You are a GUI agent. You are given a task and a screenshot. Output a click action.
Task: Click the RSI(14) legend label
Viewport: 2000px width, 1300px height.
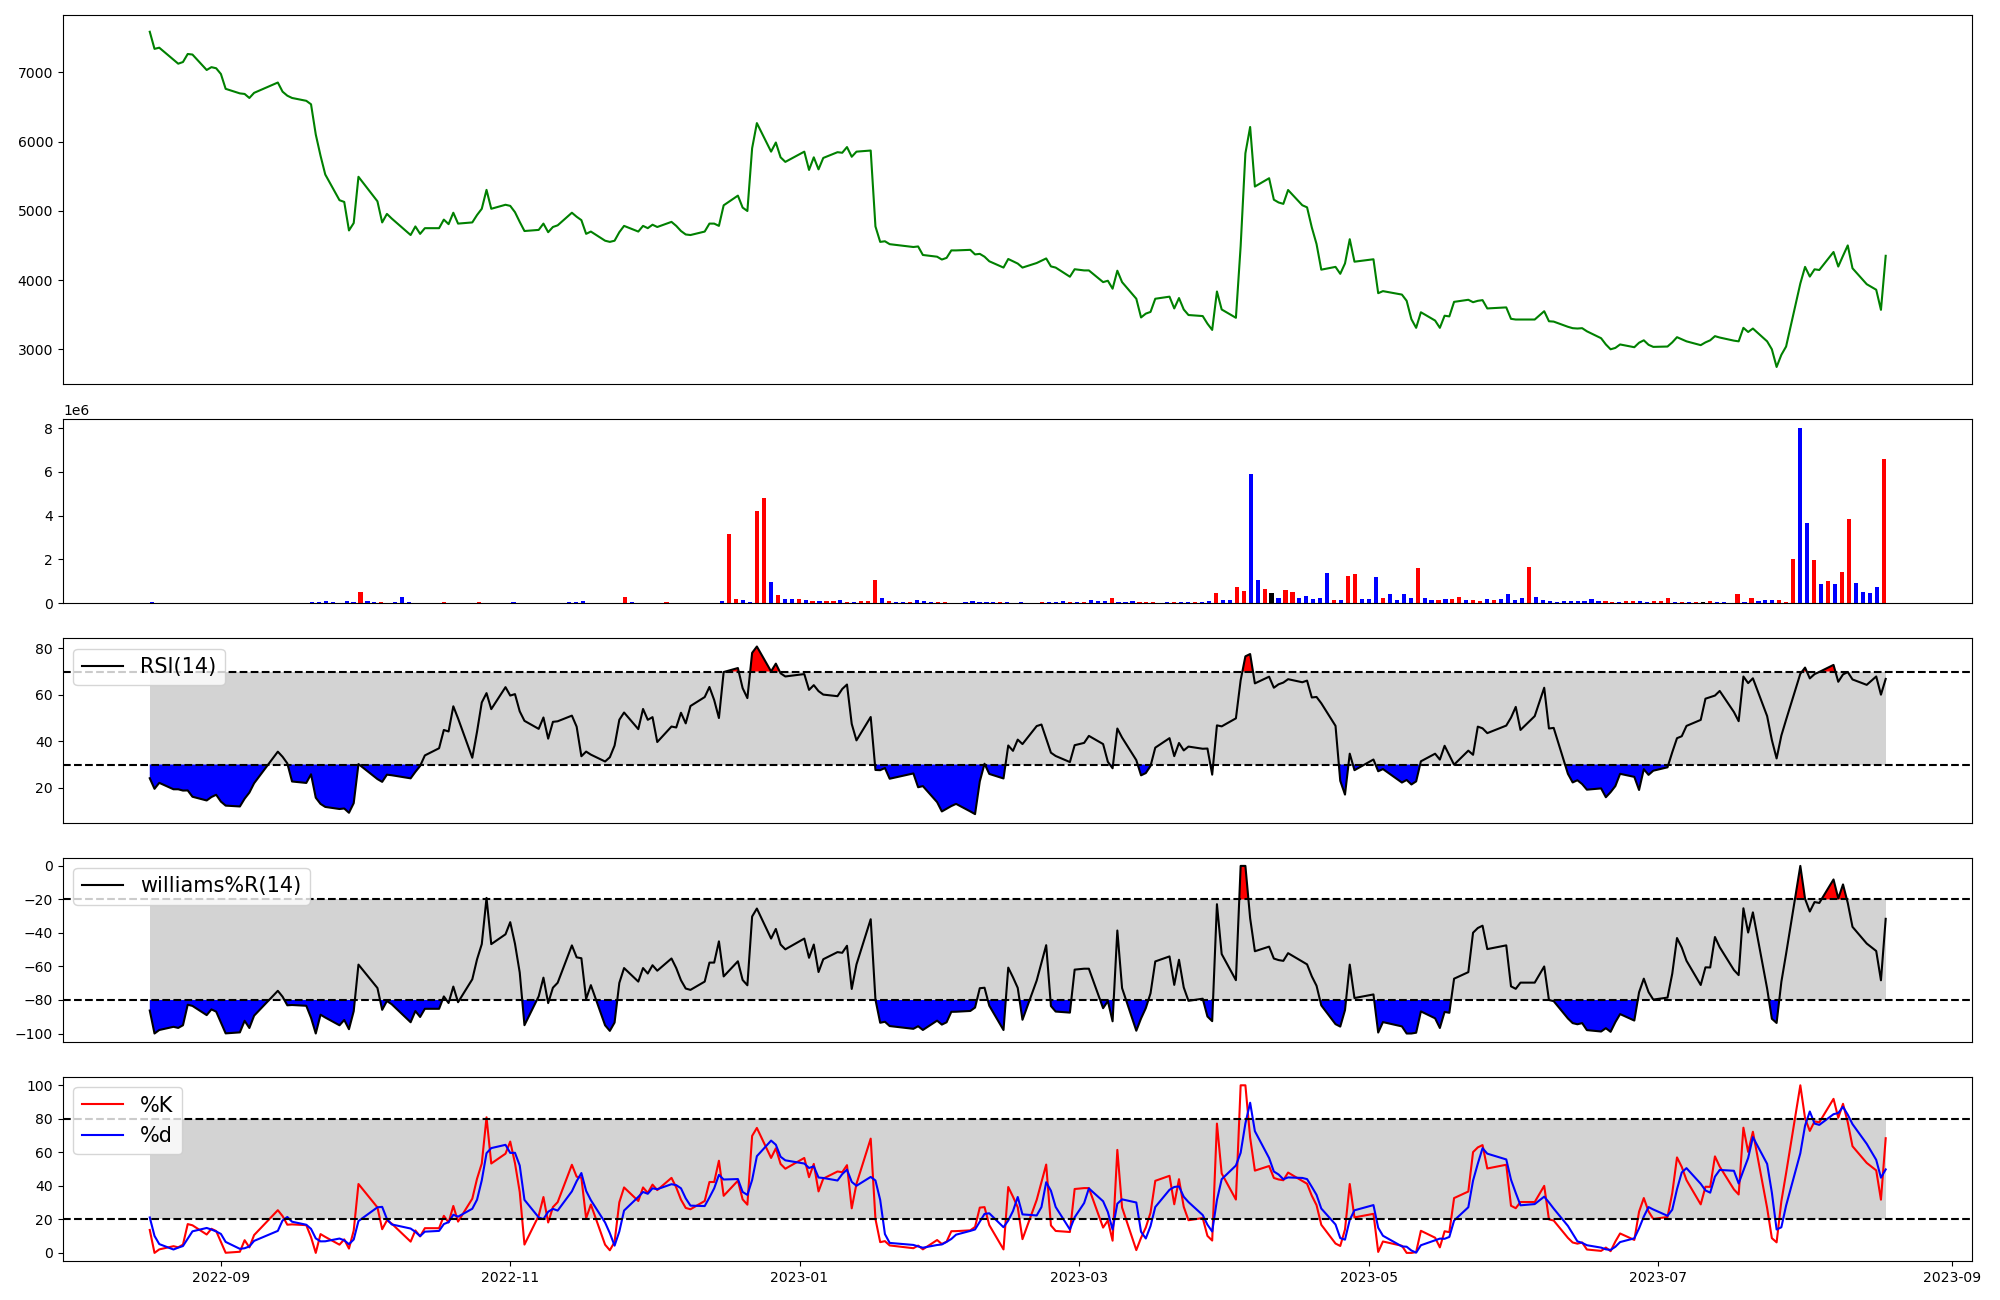coord(177,666)
